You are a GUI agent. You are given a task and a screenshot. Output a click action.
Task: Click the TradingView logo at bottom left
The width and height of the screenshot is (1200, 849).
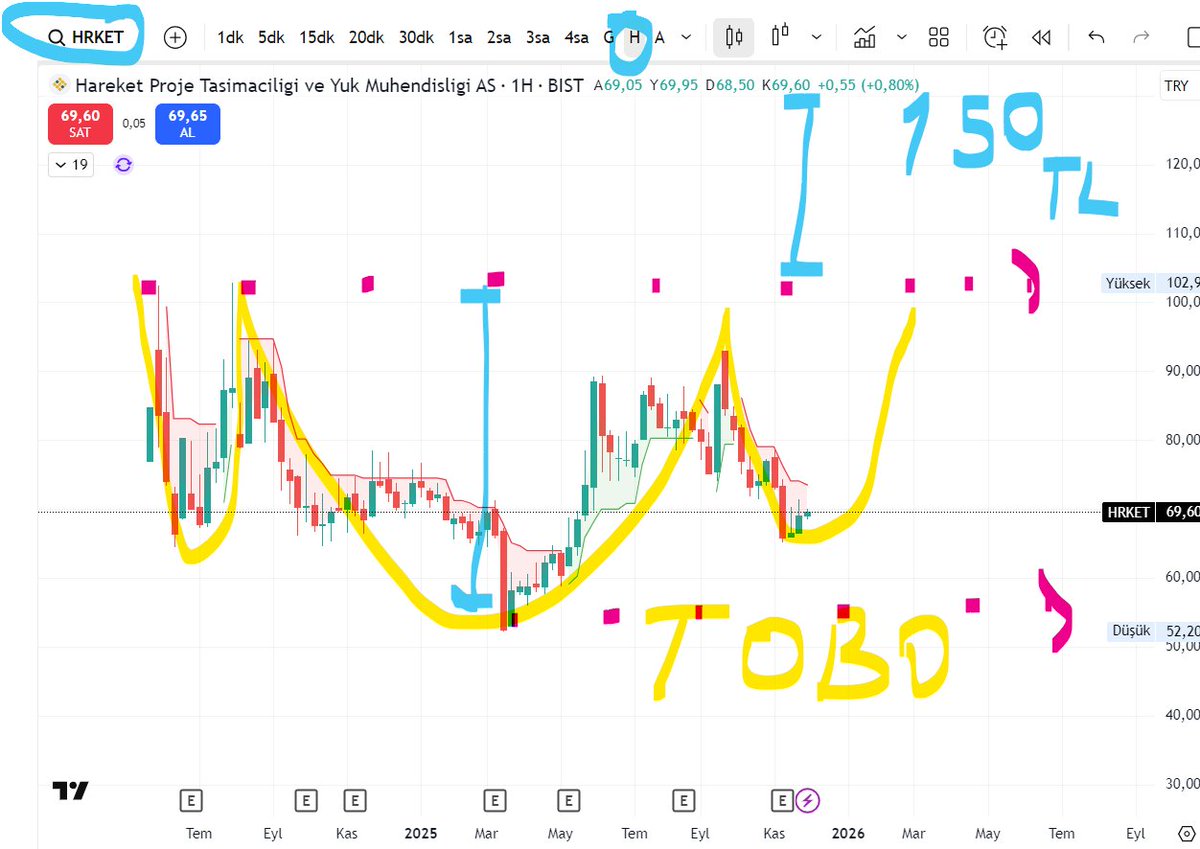(x=71, y=791)
